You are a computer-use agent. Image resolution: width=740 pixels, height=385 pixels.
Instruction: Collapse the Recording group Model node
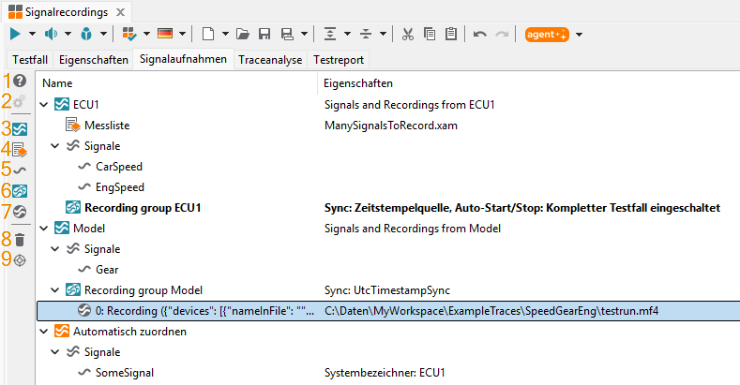55,290
